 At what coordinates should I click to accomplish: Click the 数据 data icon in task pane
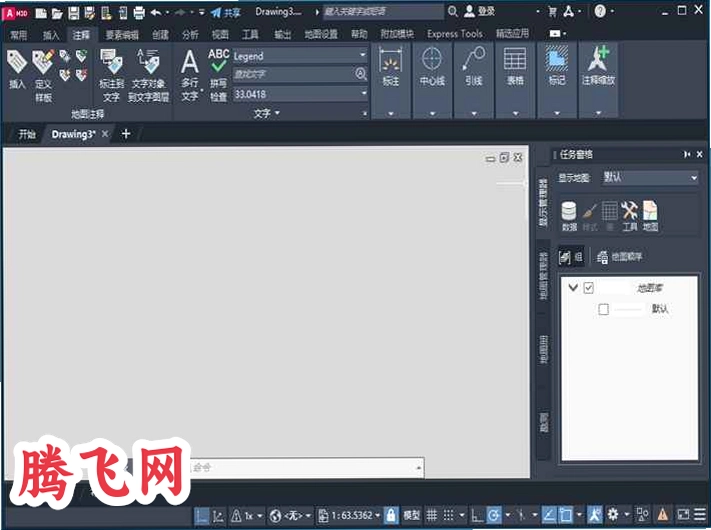point(569,216)
